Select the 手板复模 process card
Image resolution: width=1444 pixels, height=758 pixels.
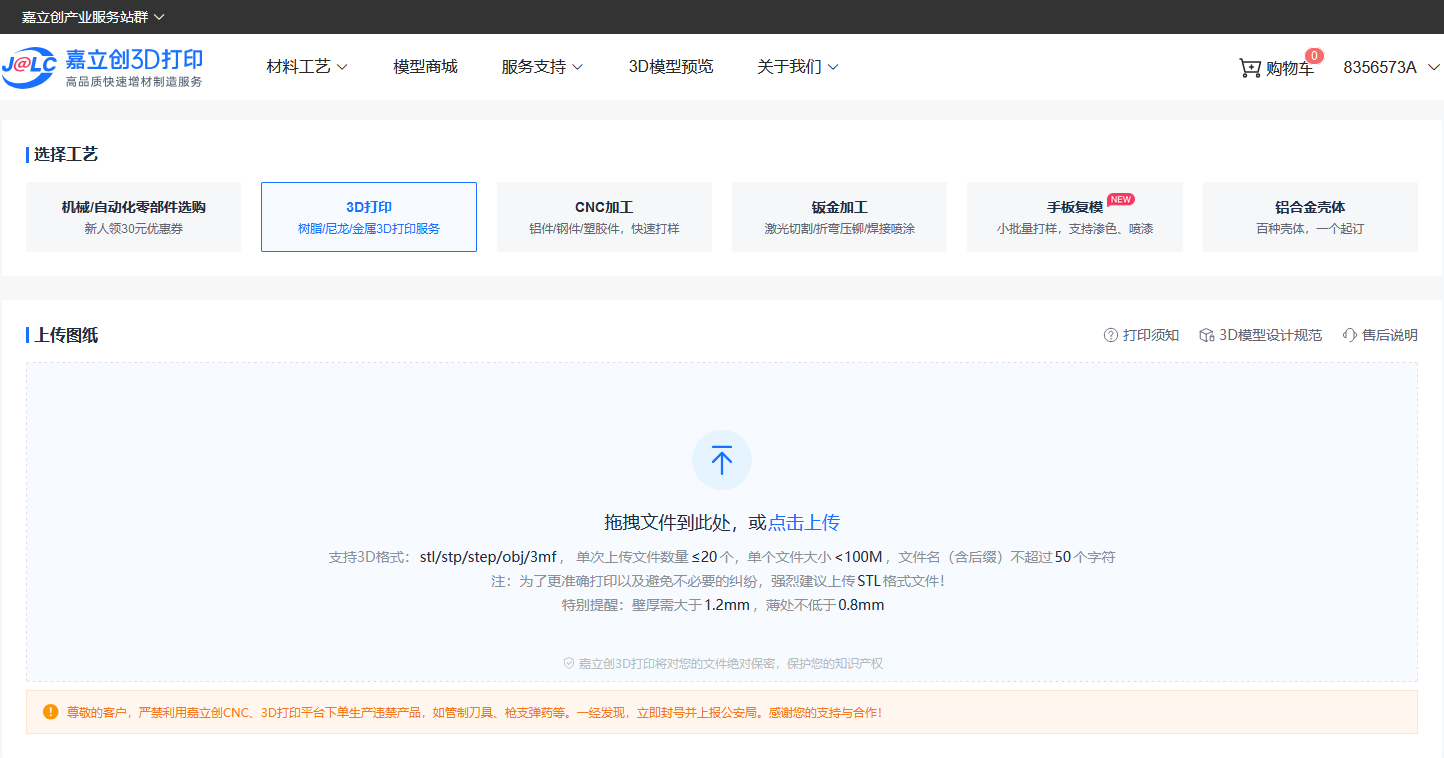tap(1075, 217)
